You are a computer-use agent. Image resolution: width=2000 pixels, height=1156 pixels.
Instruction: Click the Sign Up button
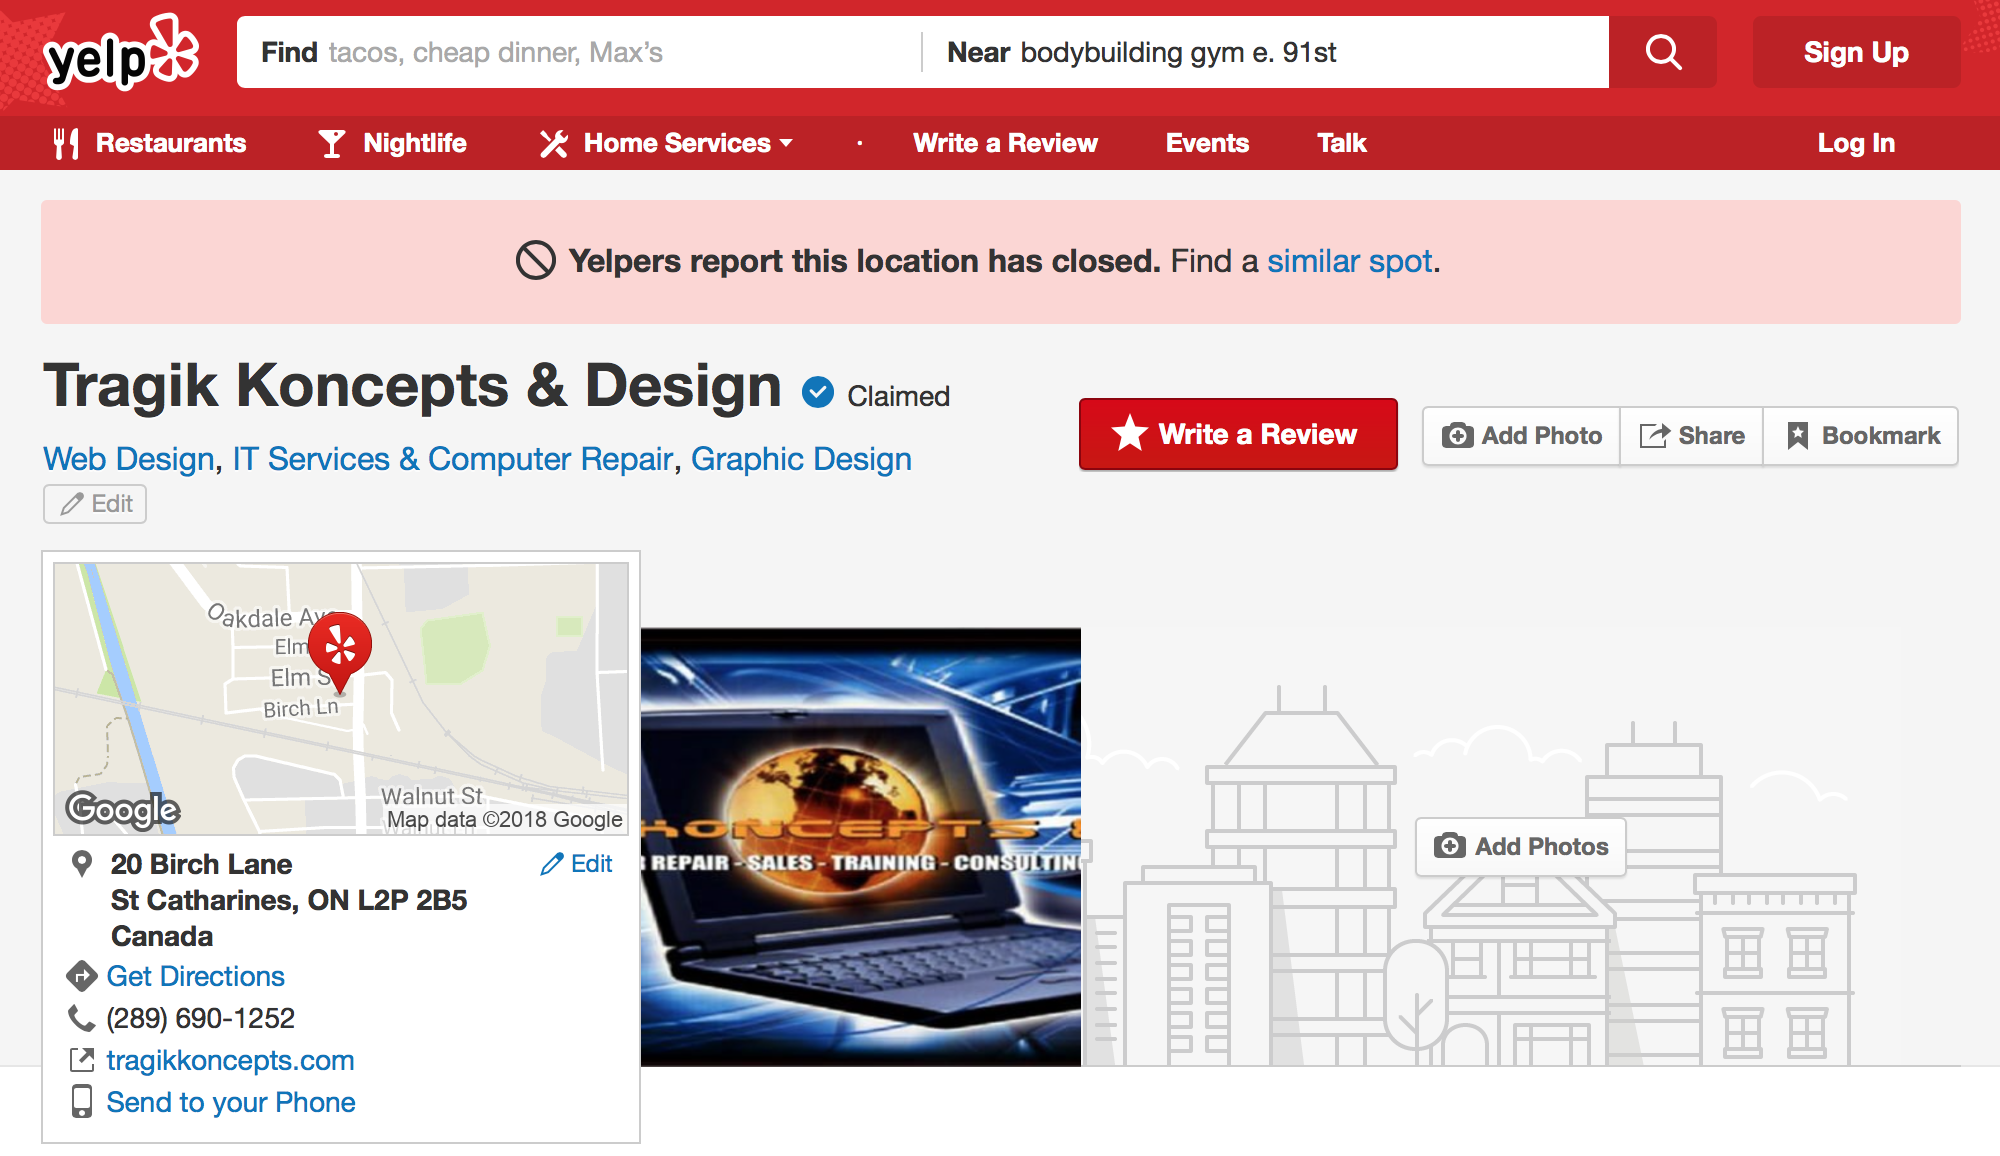coord(1856,52)
